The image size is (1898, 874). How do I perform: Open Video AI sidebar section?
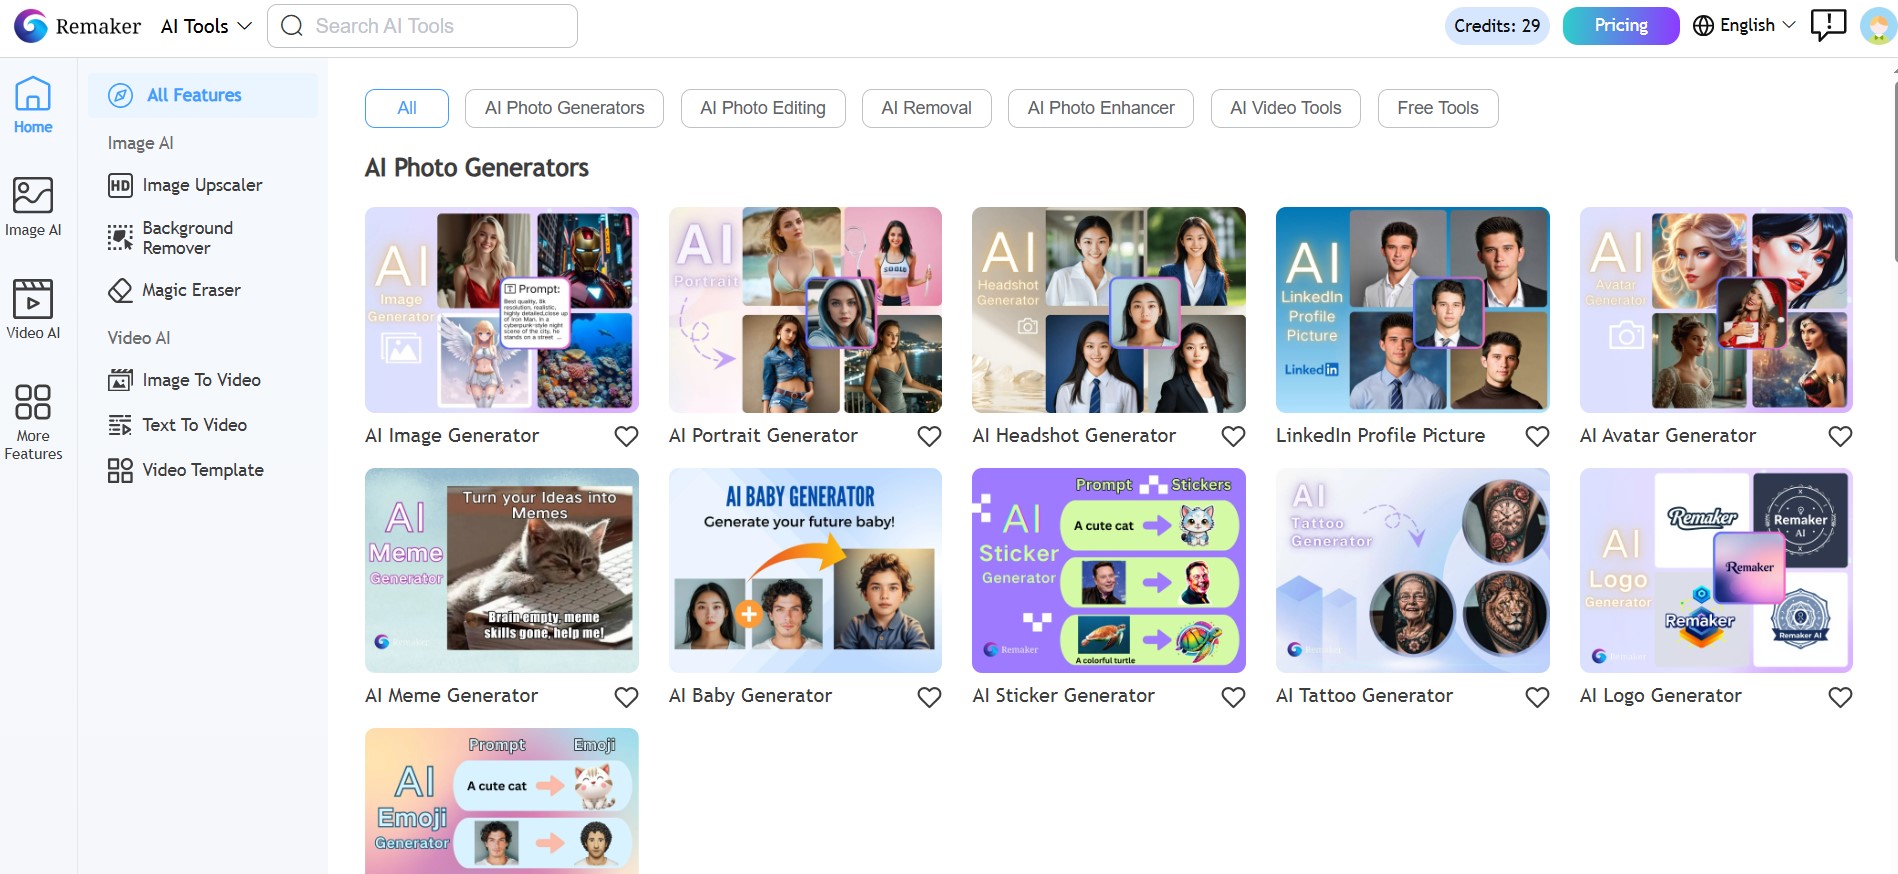click(x=33, y=310)
